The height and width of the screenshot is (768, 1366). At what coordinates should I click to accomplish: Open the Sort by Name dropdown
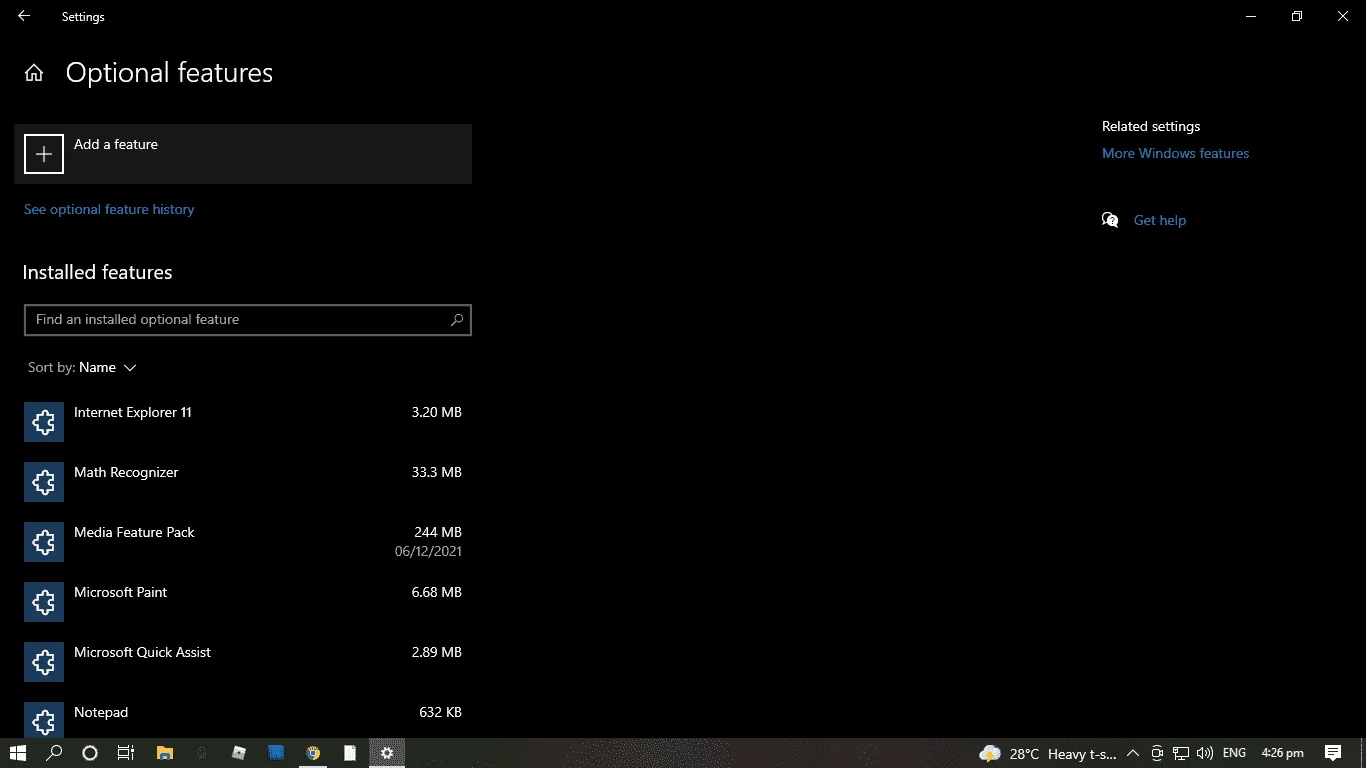(x=82, y=368)
